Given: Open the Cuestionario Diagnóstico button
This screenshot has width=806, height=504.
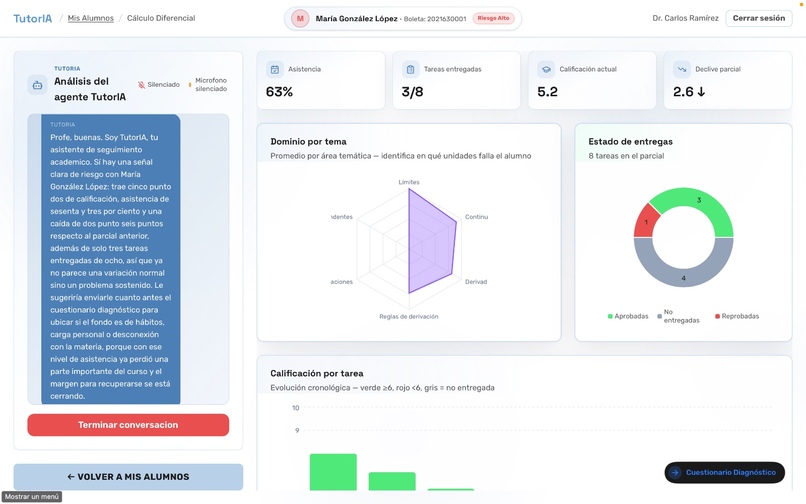Looking at the screenshot, I should pos(724,472).
